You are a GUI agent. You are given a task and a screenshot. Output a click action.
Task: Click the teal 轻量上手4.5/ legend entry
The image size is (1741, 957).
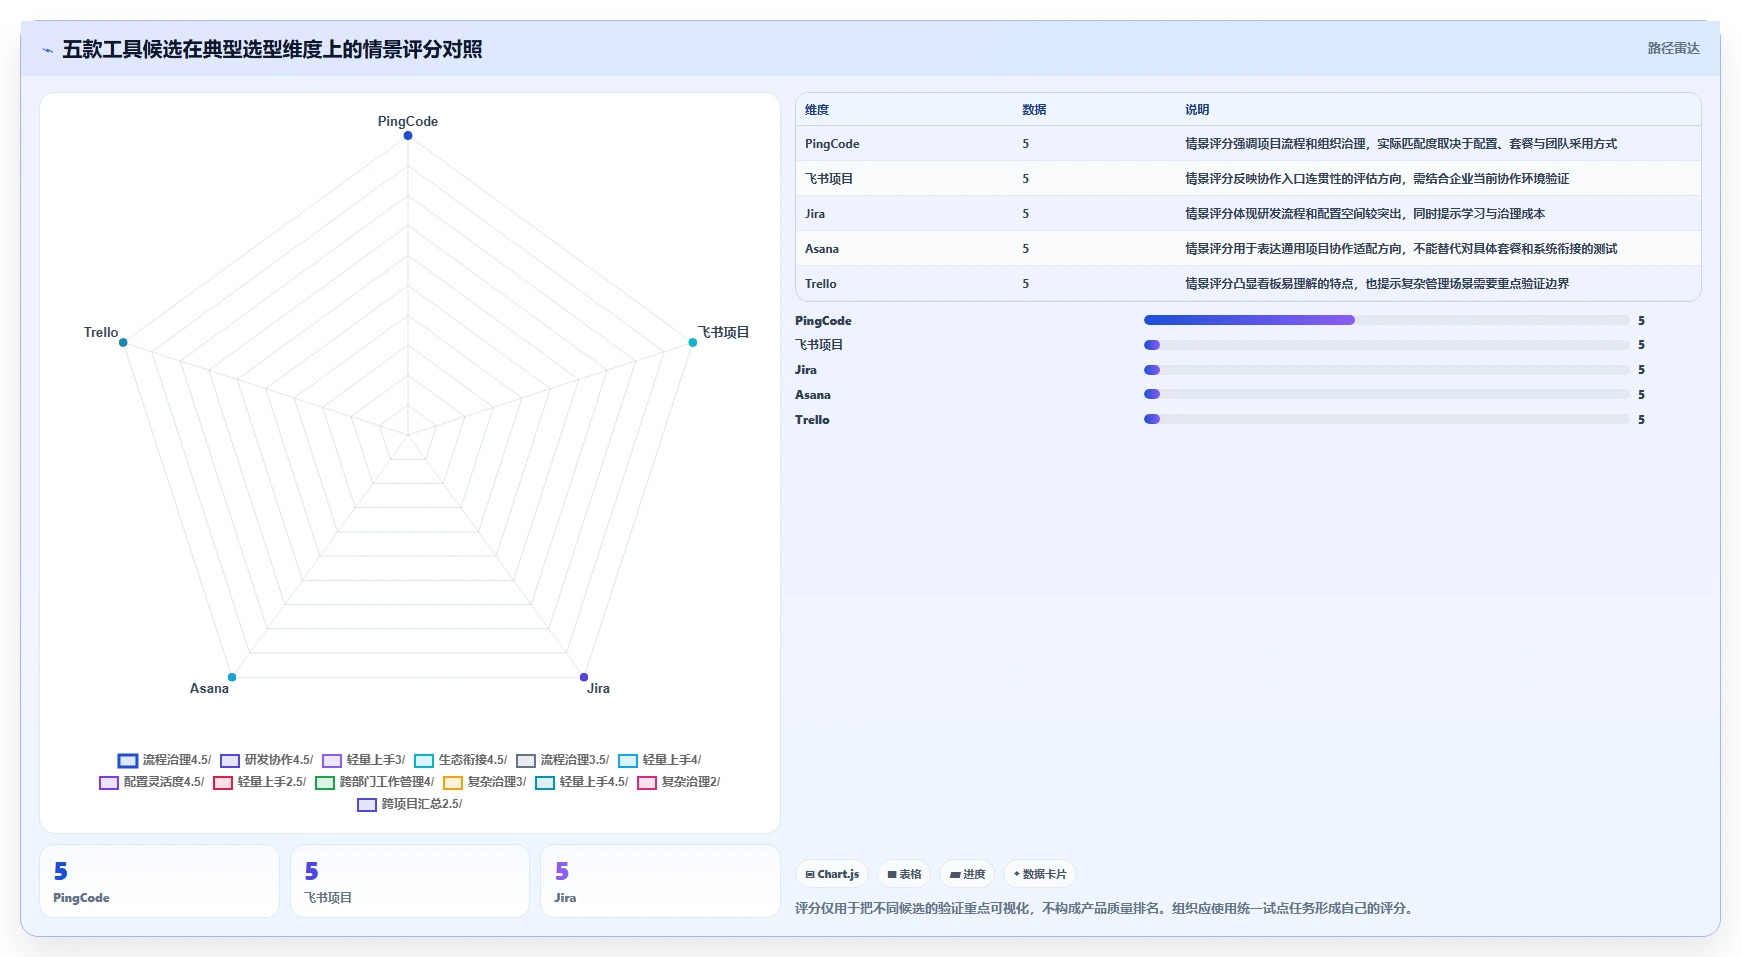[582, 782]
